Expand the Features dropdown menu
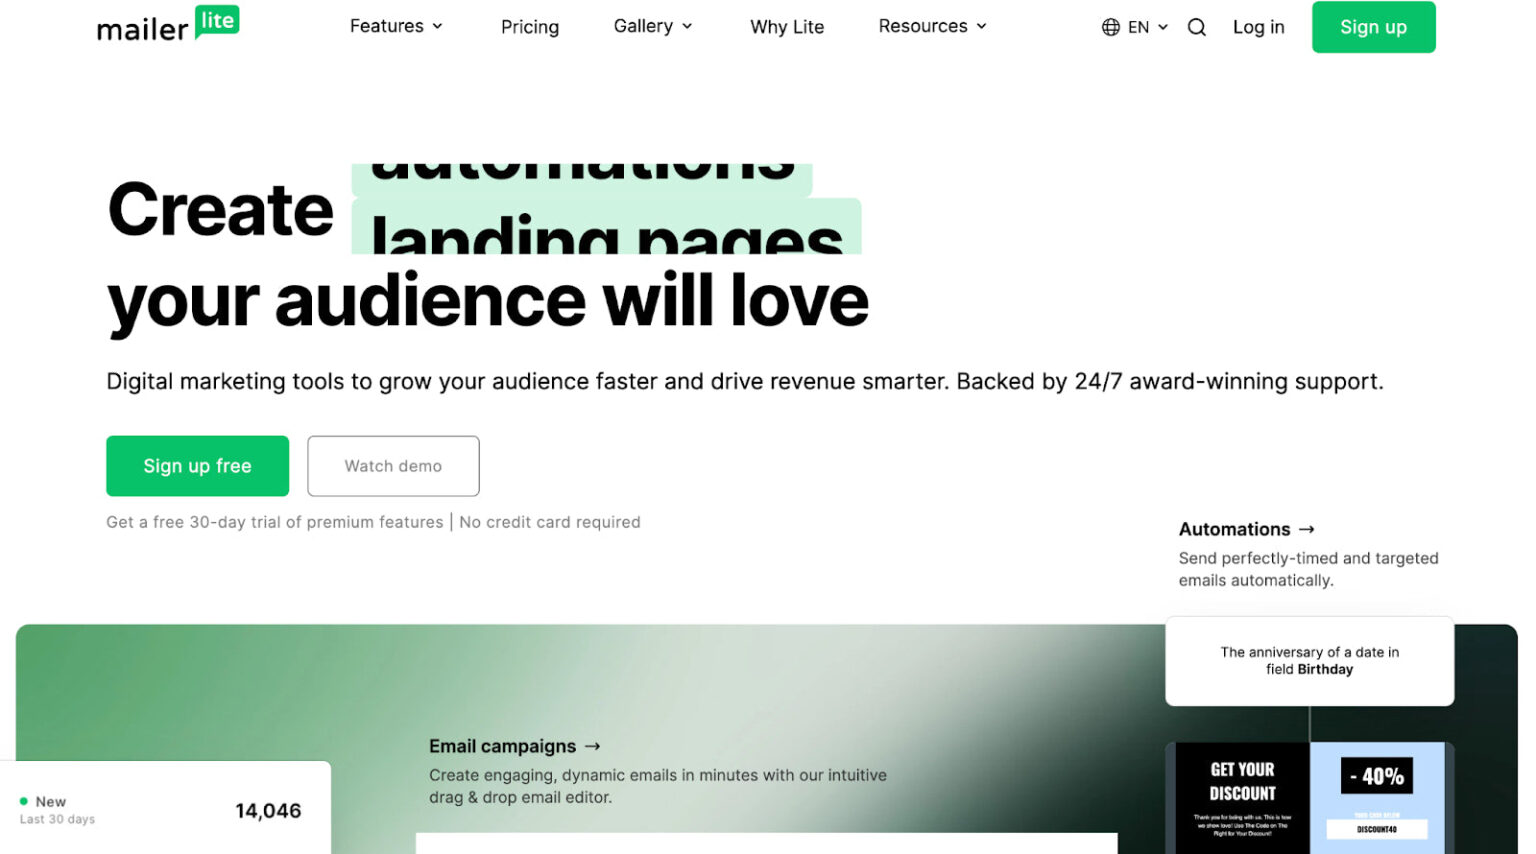This screenshot has width=1536, height=854. pyautogui.click(x=396, y=26)
